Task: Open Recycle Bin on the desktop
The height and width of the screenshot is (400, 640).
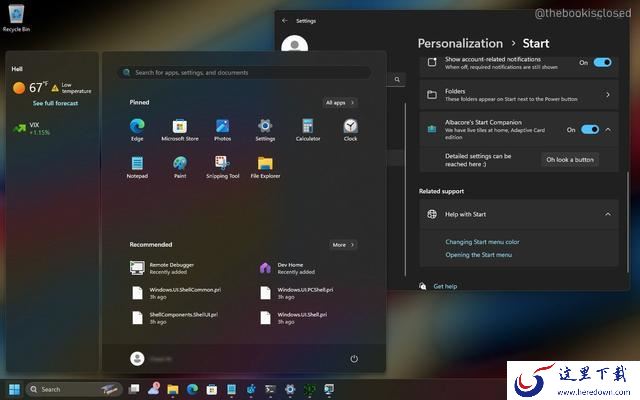Action: pos(16,18)
